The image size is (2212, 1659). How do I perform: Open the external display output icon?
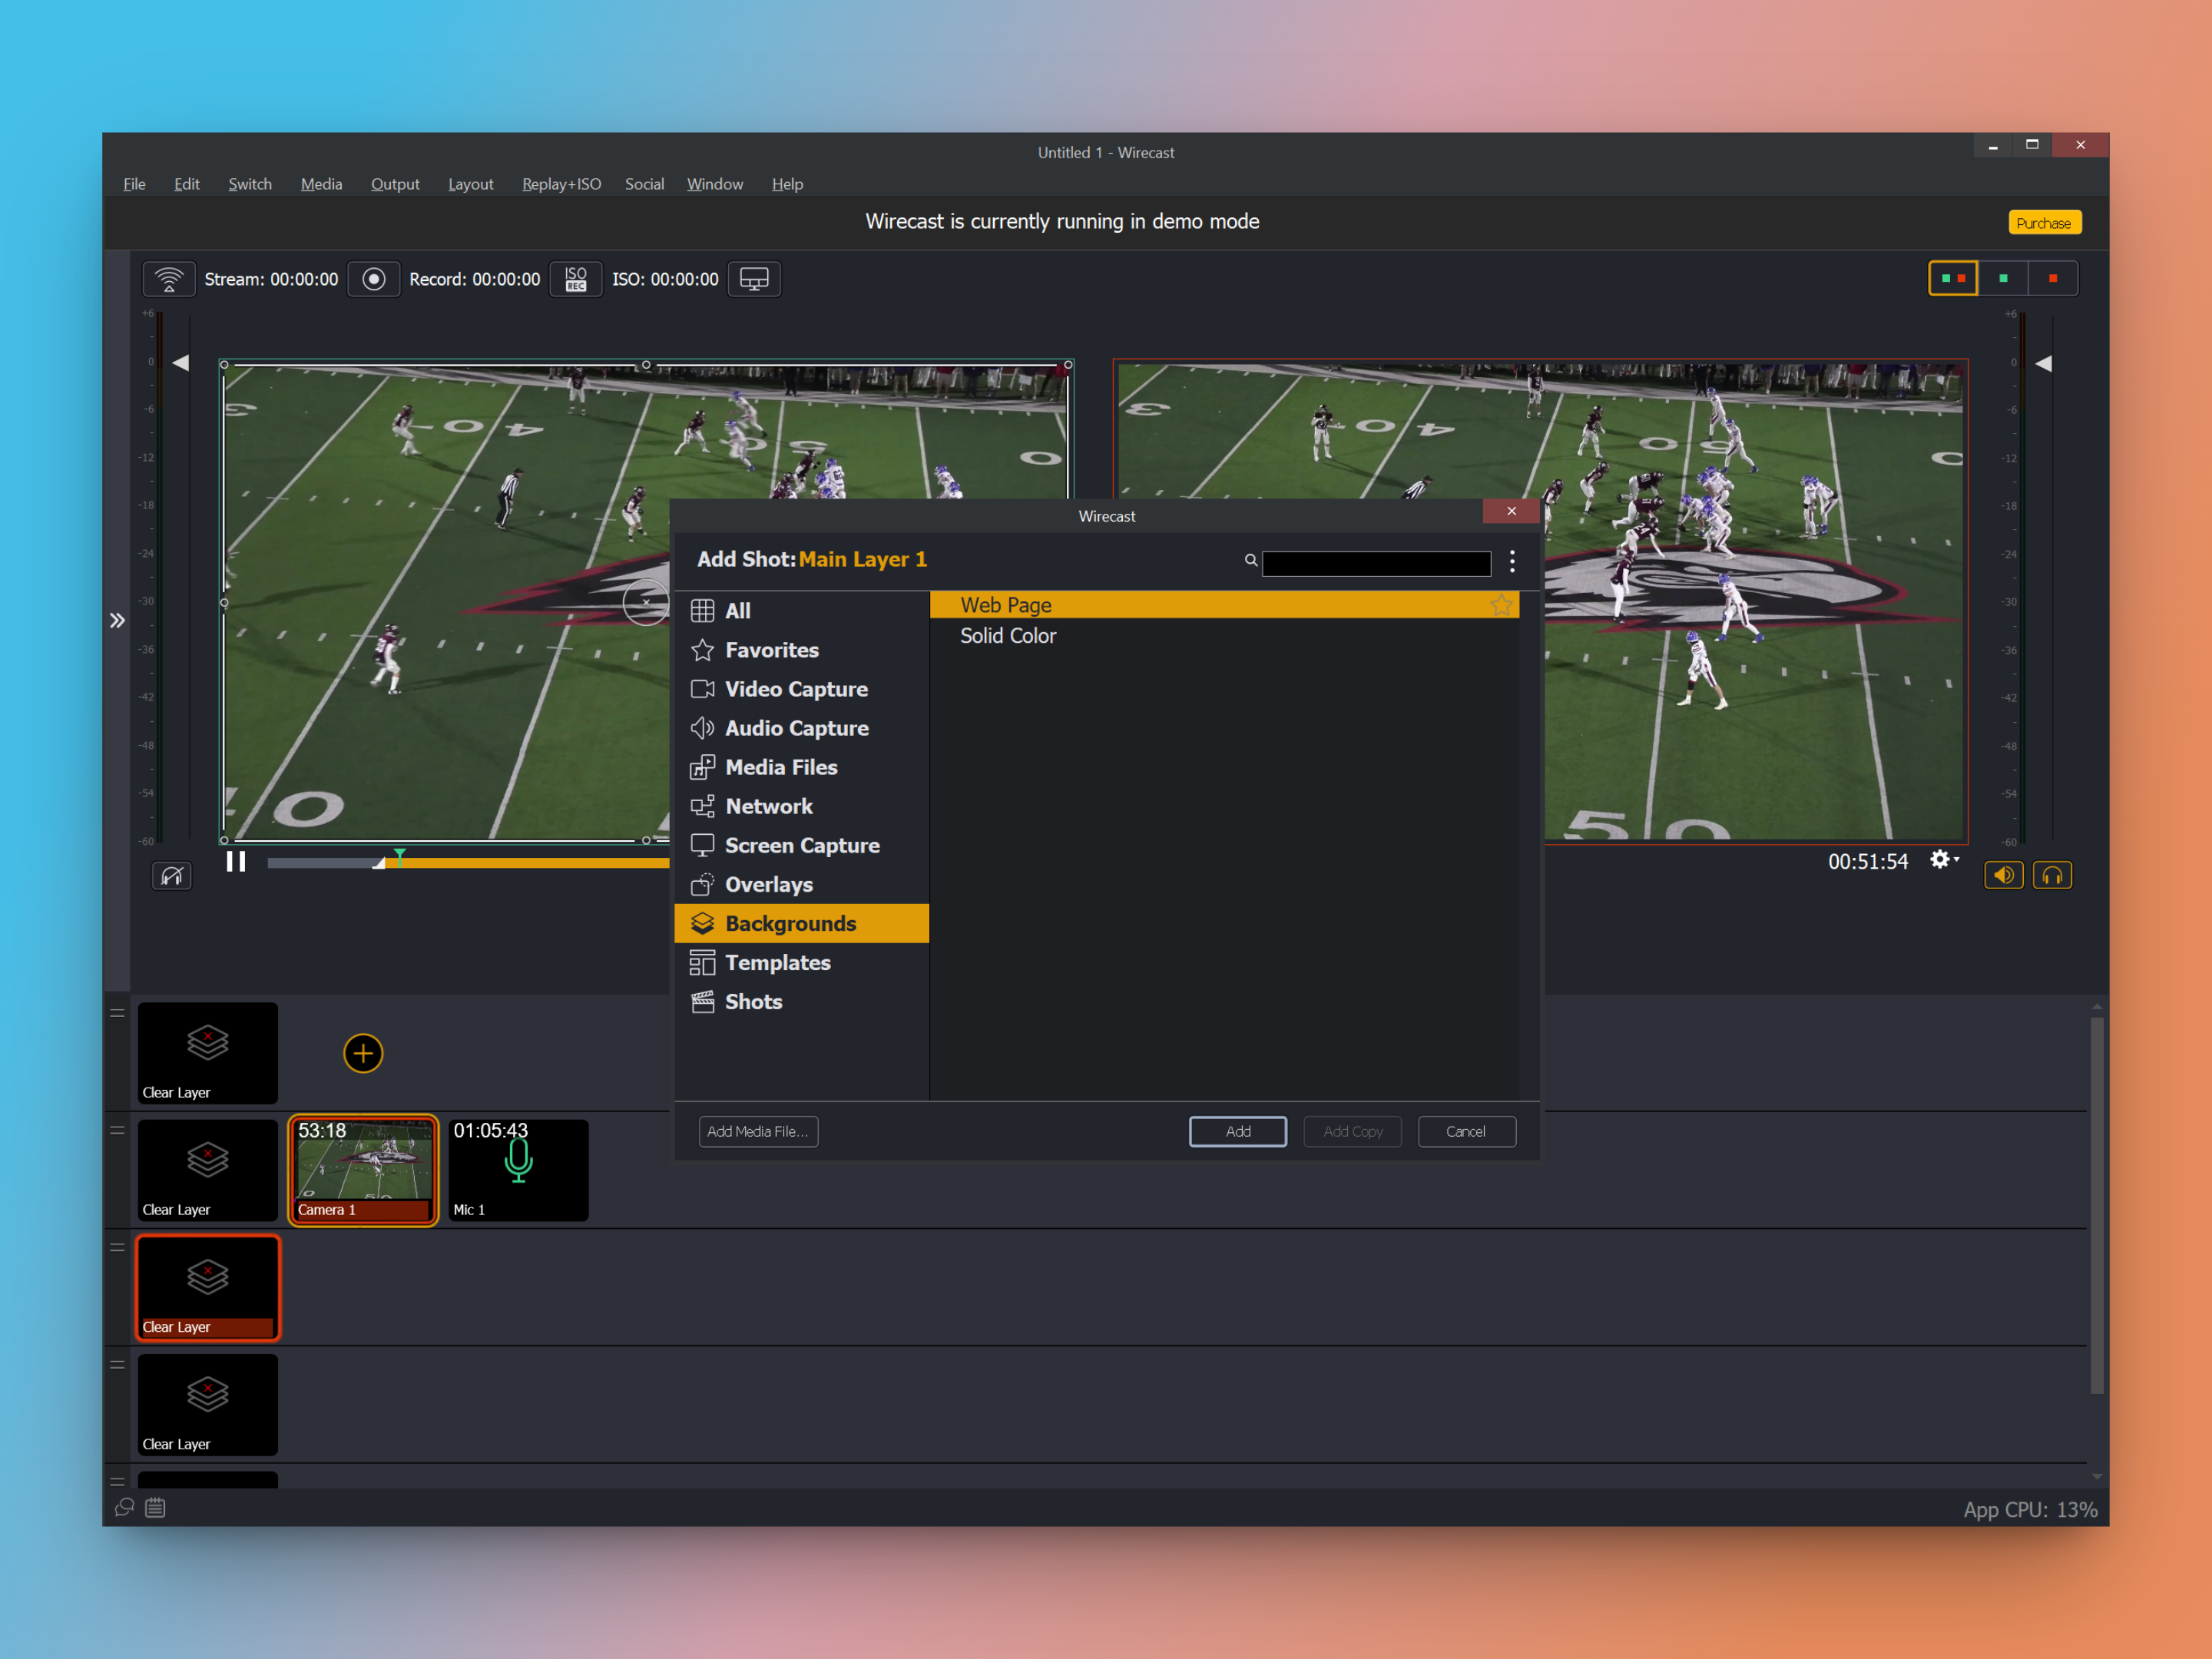(x=754, y=279)
